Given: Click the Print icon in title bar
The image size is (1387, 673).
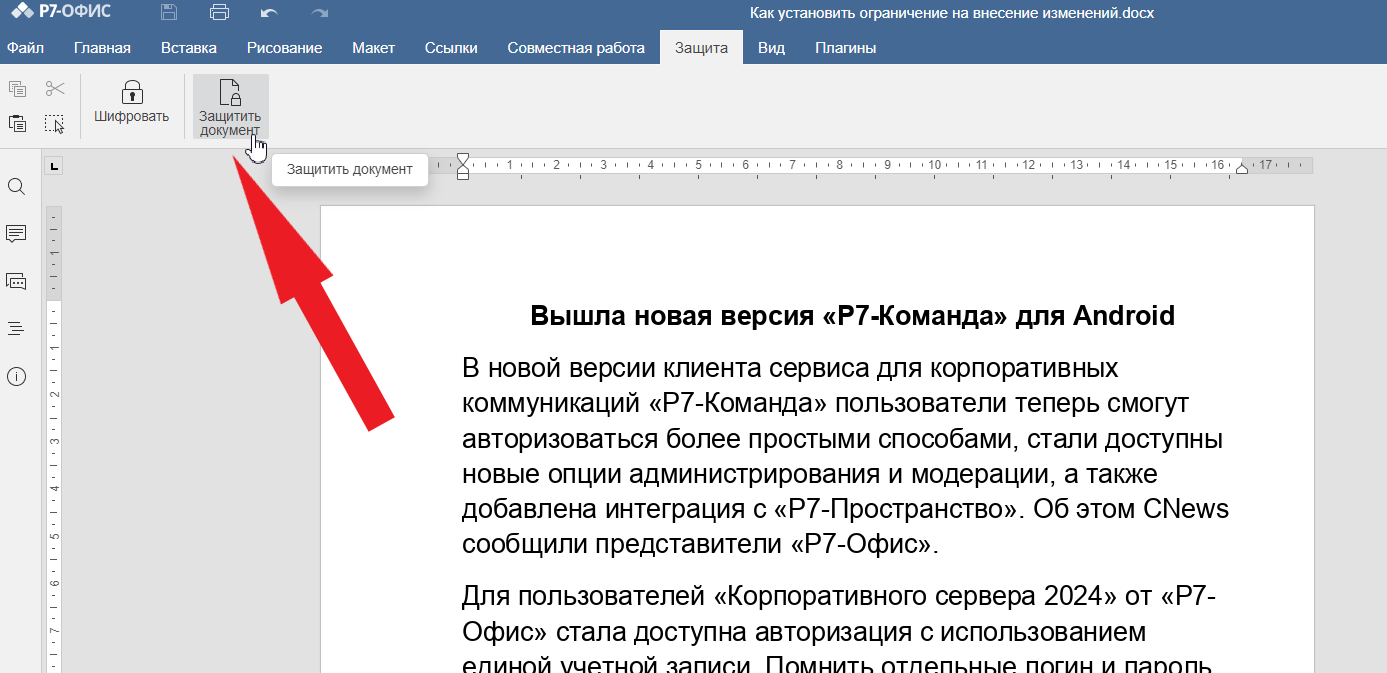Looking at the screenshot, I should point(220,13).
